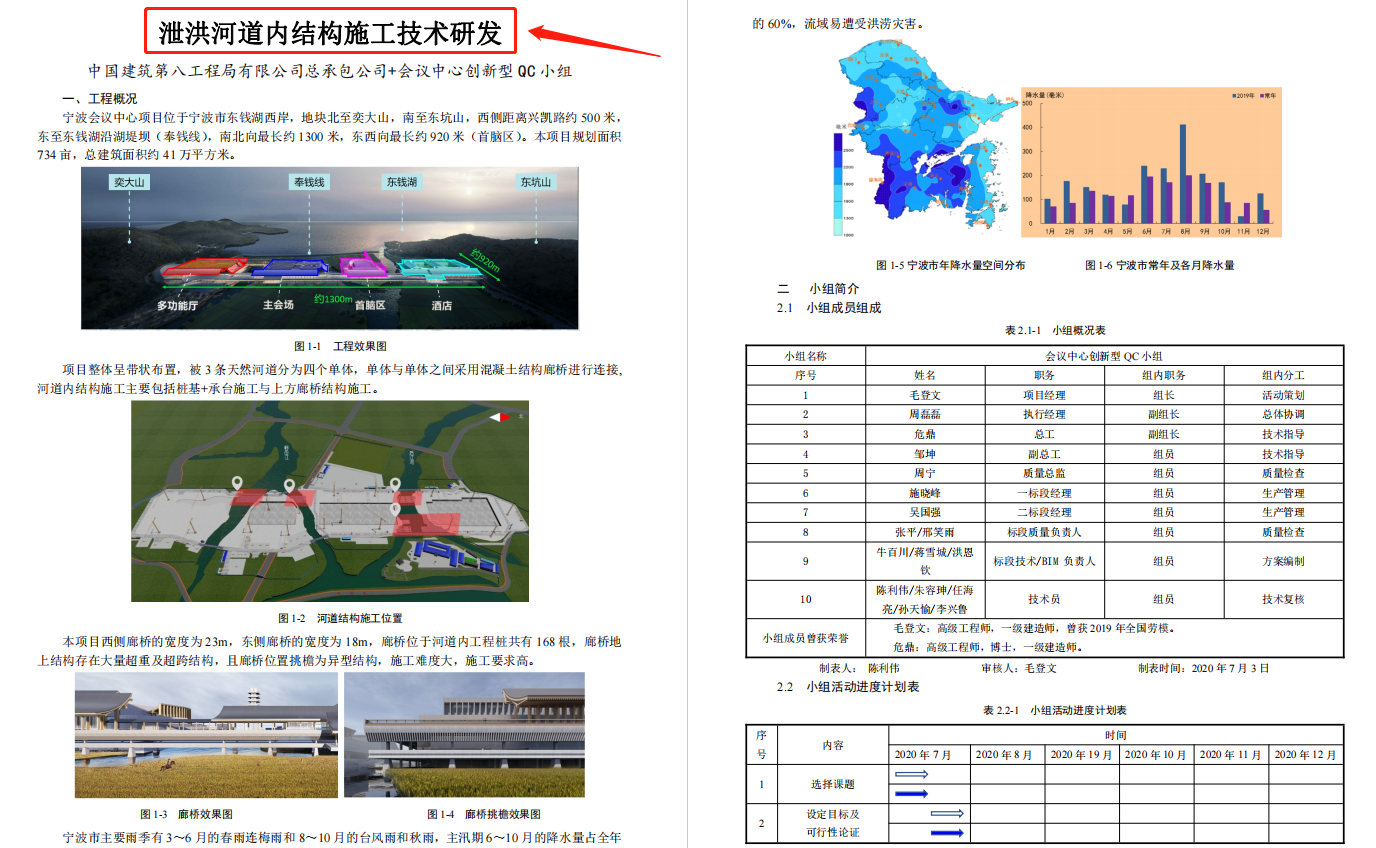Click the caption "图 1-3 廊桥效果图"
Viewport: 1376px width, 848px height.
[x=187, y=815]
